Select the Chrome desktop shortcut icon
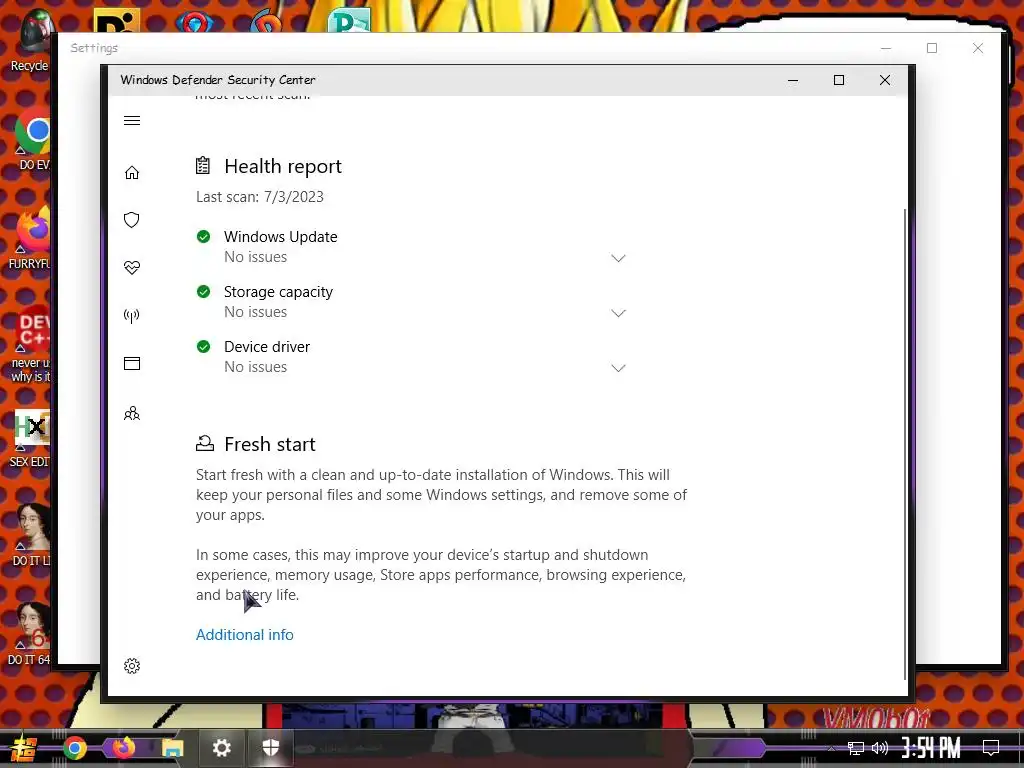 33,140
